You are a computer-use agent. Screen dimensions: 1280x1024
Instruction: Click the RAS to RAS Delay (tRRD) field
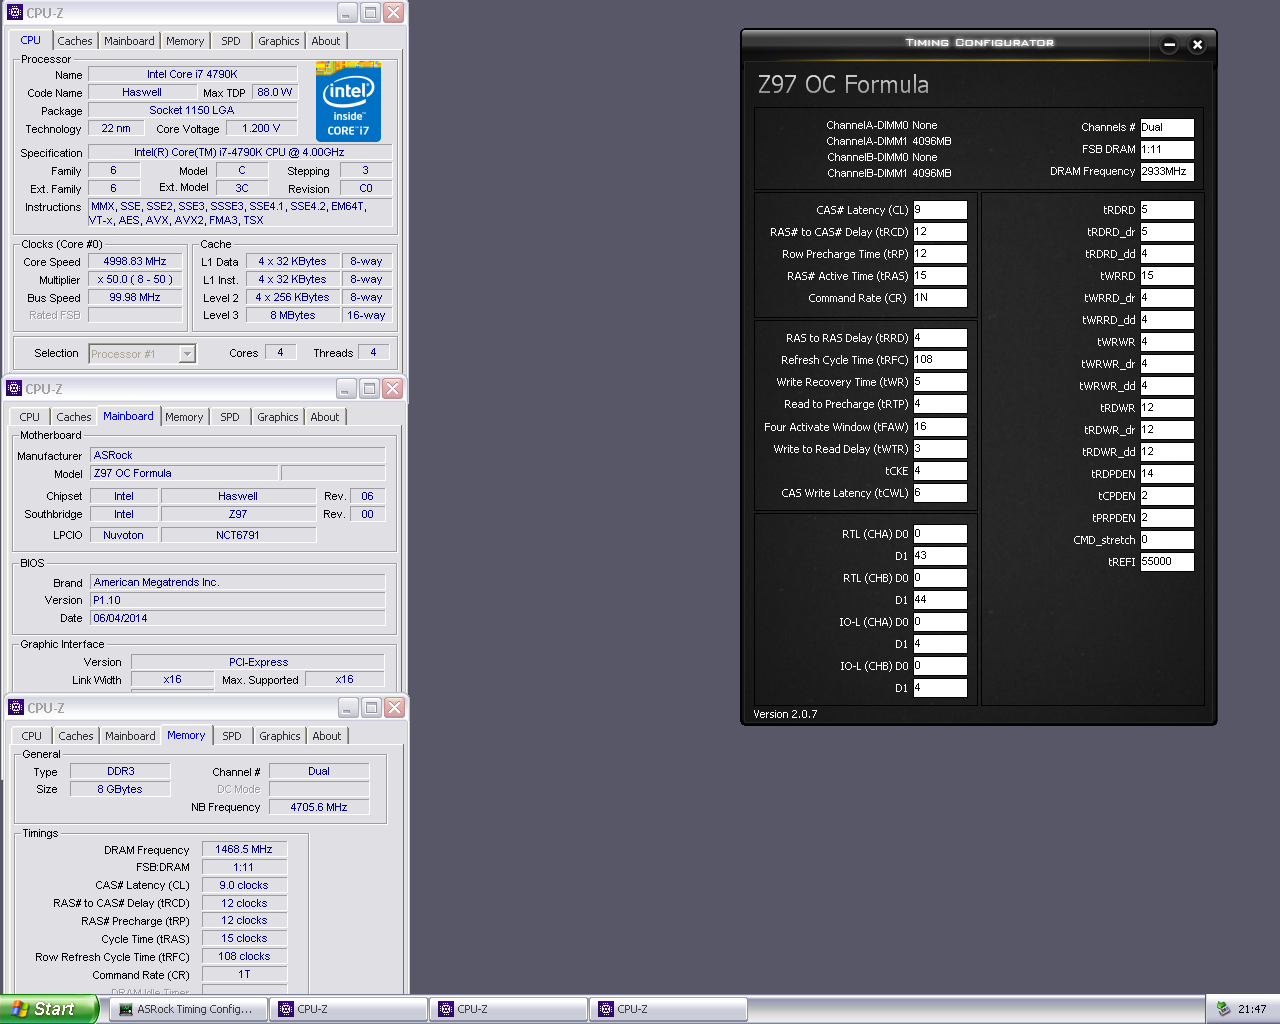tap(940, 338)
